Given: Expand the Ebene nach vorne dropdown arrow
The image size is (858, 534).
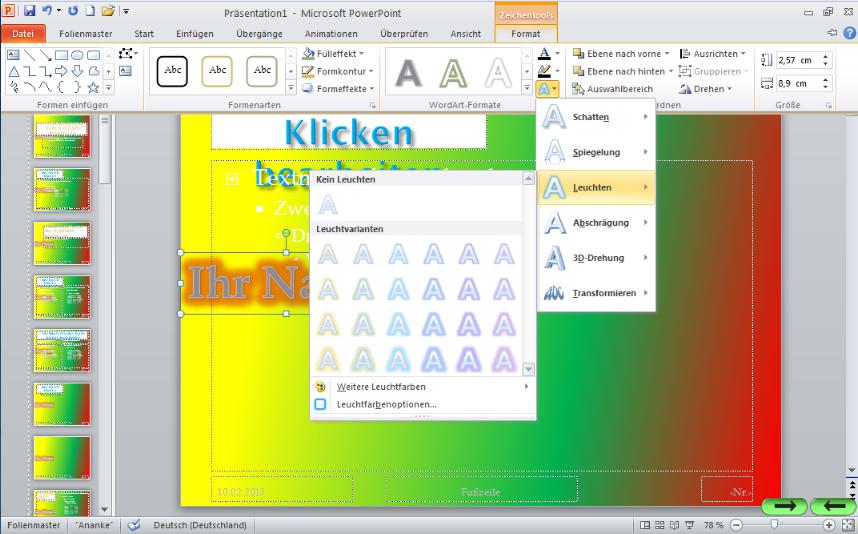Looking at the screenshot, I should 670,54.
